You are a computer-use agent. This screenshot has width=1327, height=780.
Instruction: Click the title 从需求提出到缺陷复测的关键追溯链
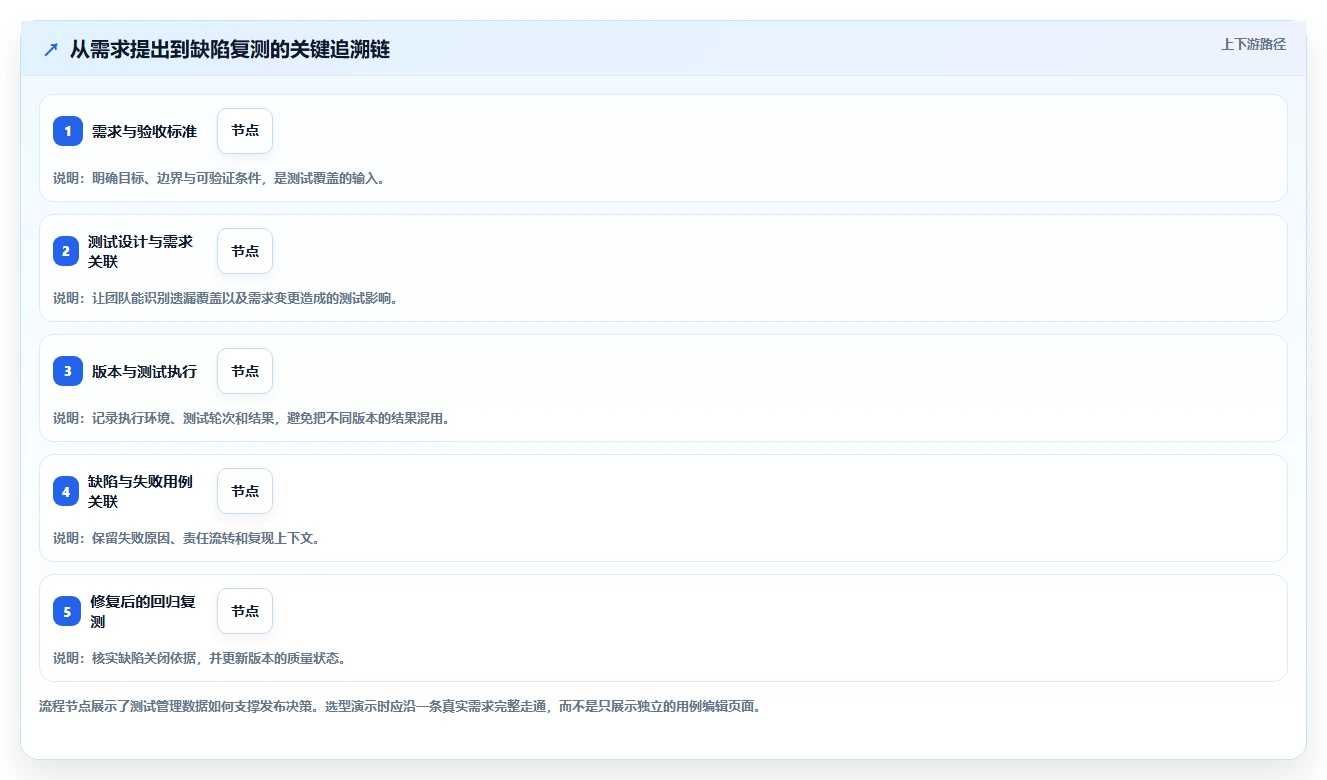[230, 50]
